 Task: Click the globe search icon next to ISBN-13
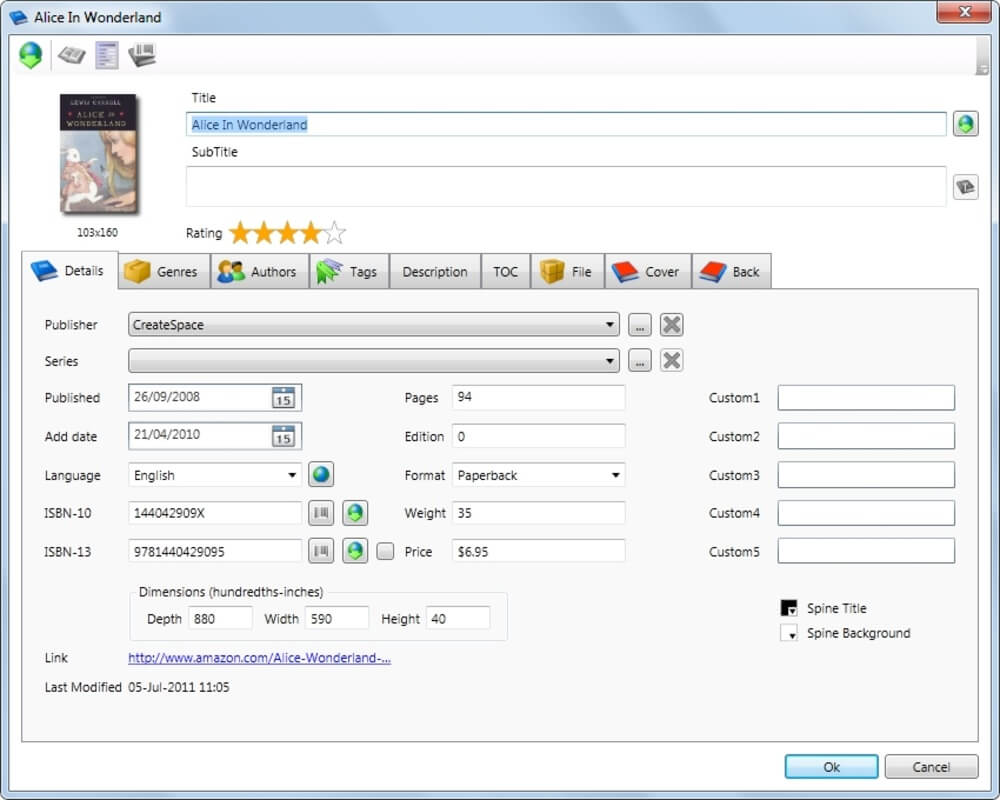pyautogui.click(x=355, y=551)
